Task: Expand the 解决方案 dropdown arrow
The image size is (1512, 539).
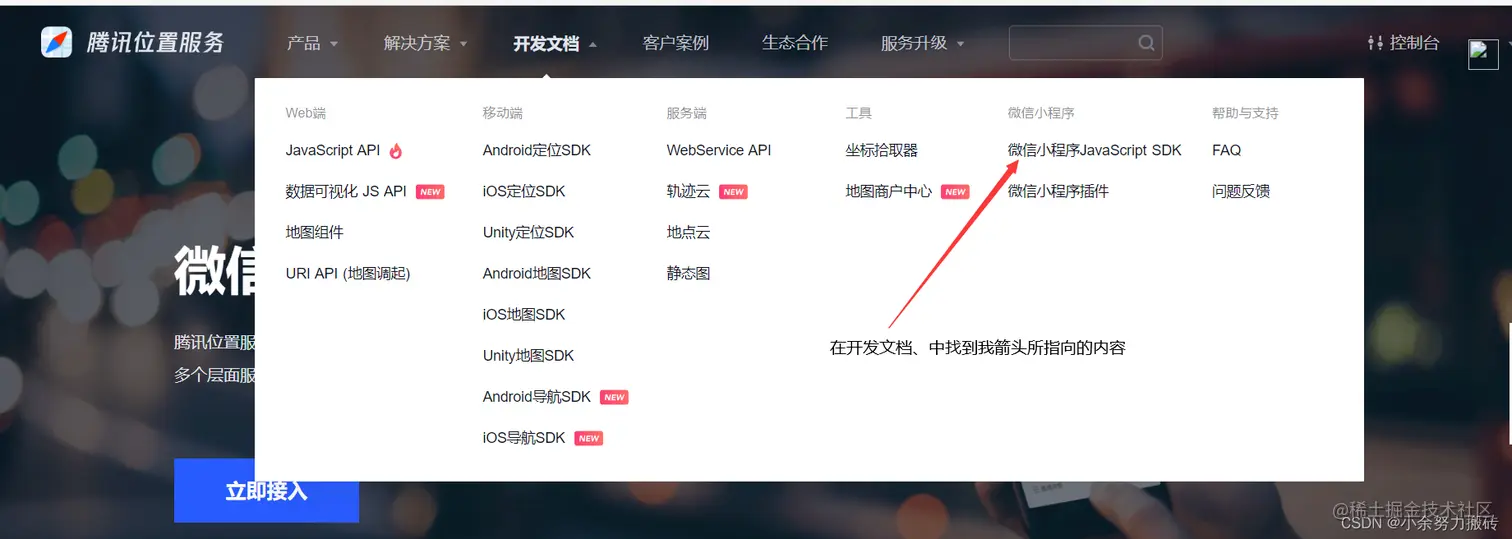Action: (463, 44)
